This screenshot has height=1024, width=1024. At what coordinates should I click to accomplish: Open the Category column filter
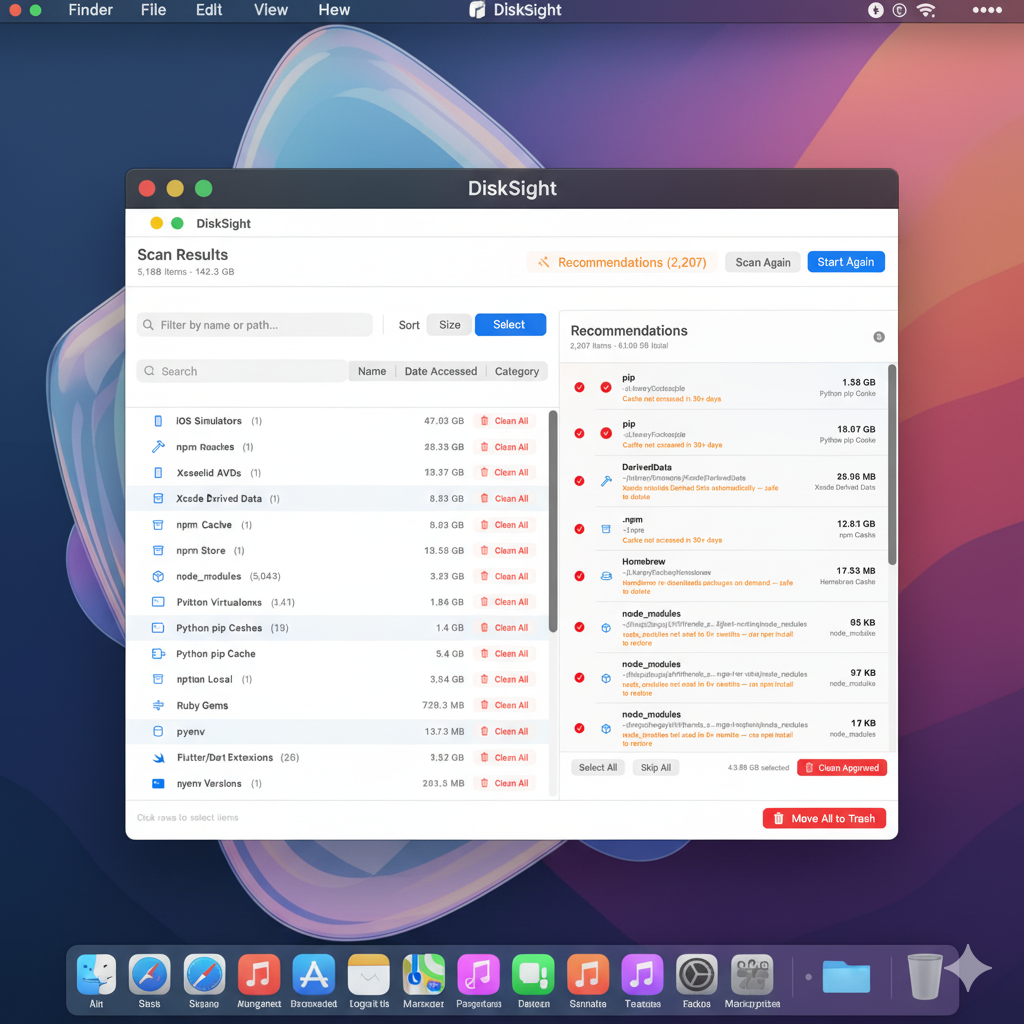[517, 371]
